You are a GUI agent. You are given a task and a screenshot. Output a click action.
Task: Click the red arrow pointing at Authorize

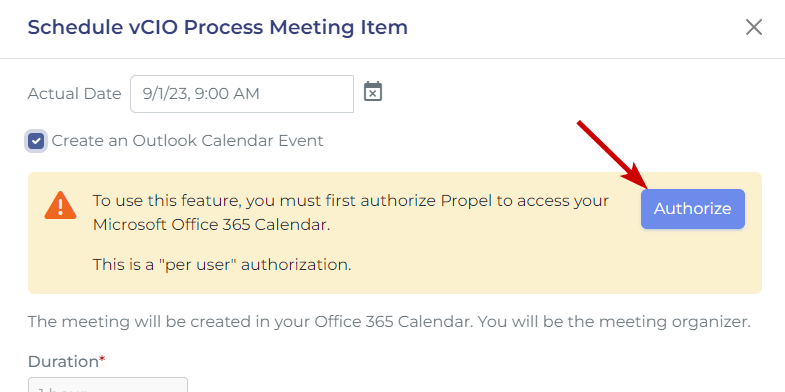tap(612, 155)
